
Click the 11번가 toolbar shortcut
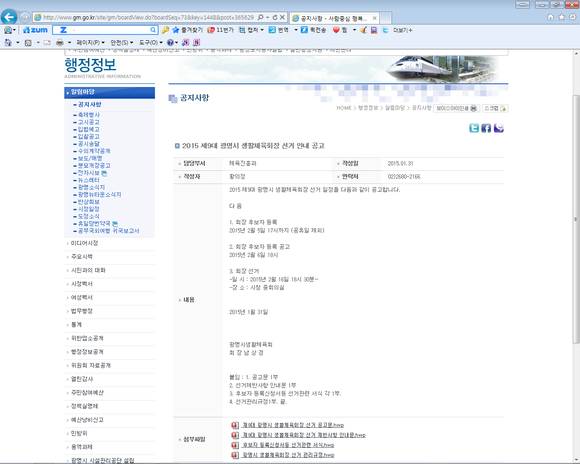pyautogui.click(x=221, y=30)
